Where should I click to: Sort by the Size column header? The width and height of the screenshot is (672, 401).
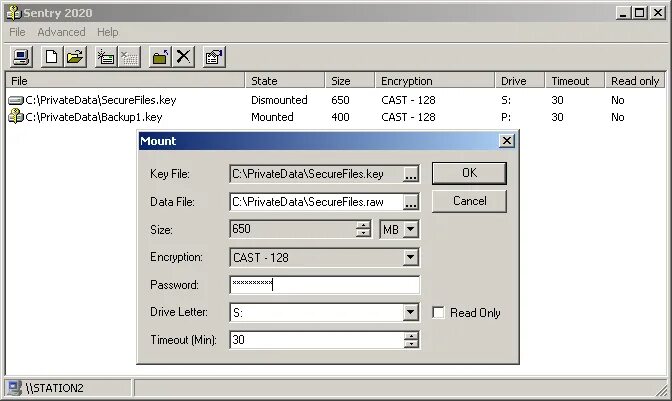[x=350, y=81]
